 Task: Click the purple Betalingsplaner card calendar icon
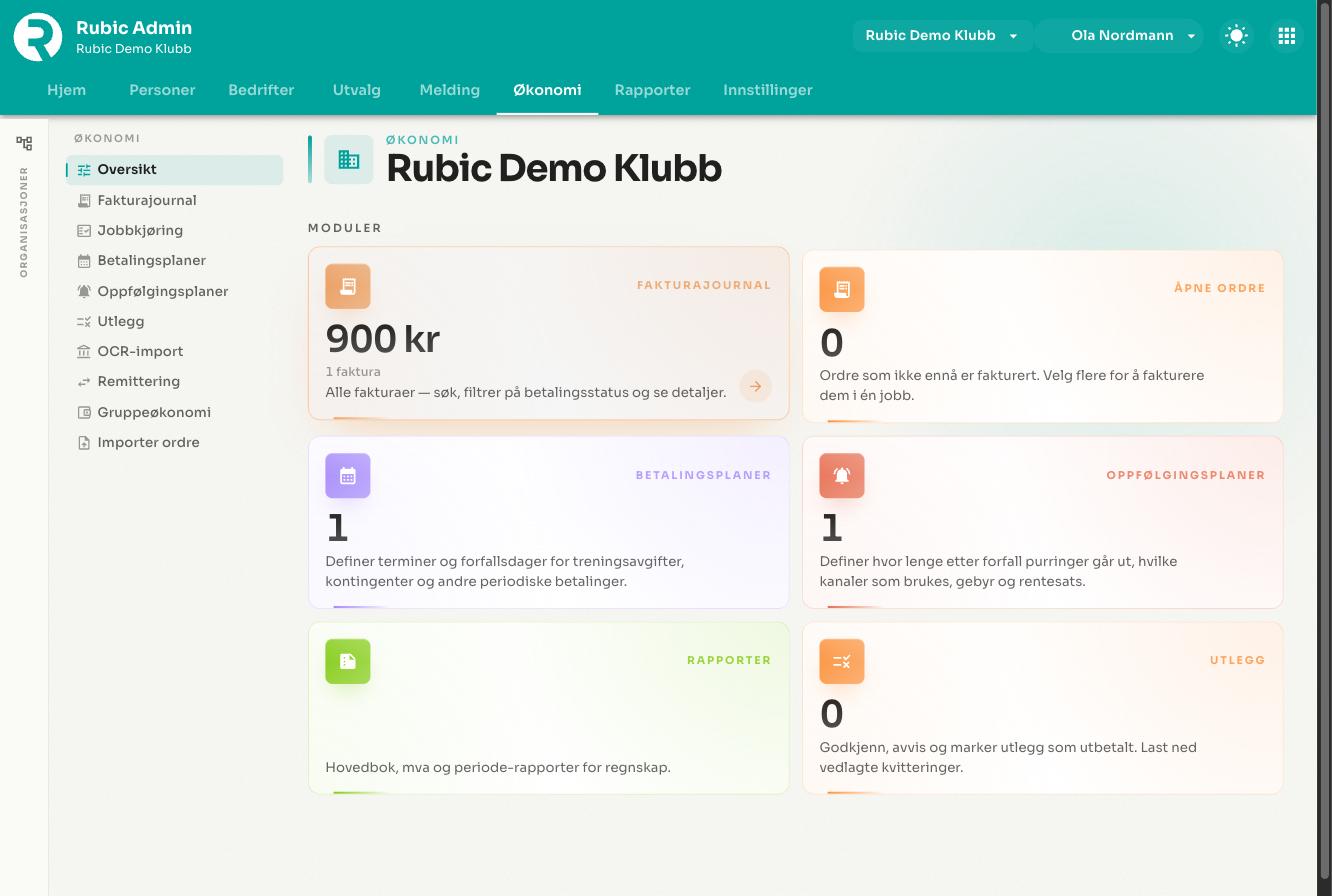pos(348,475)
